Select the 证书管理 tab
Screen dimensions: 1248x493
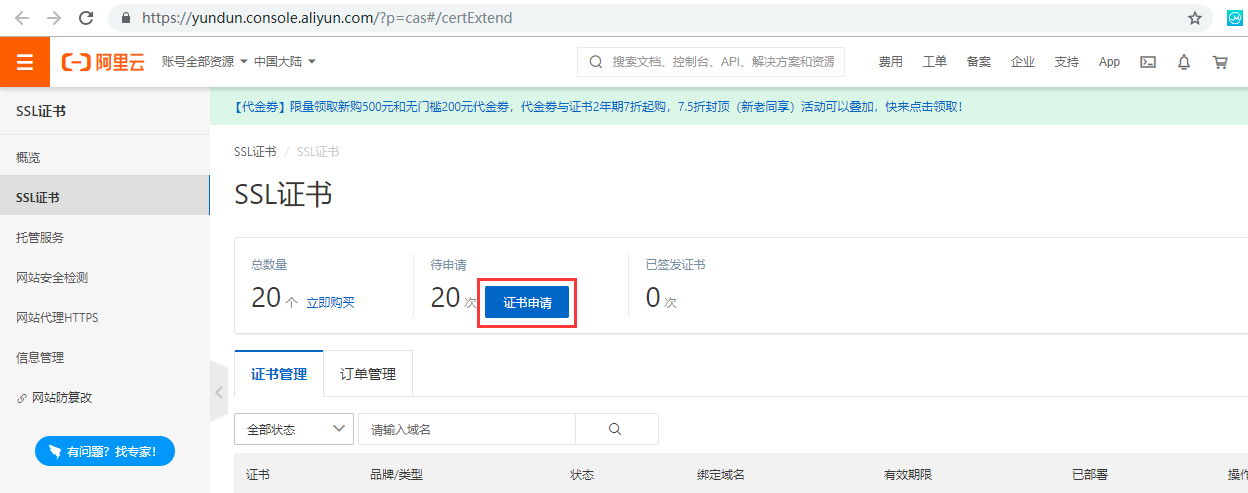[279, 375]
